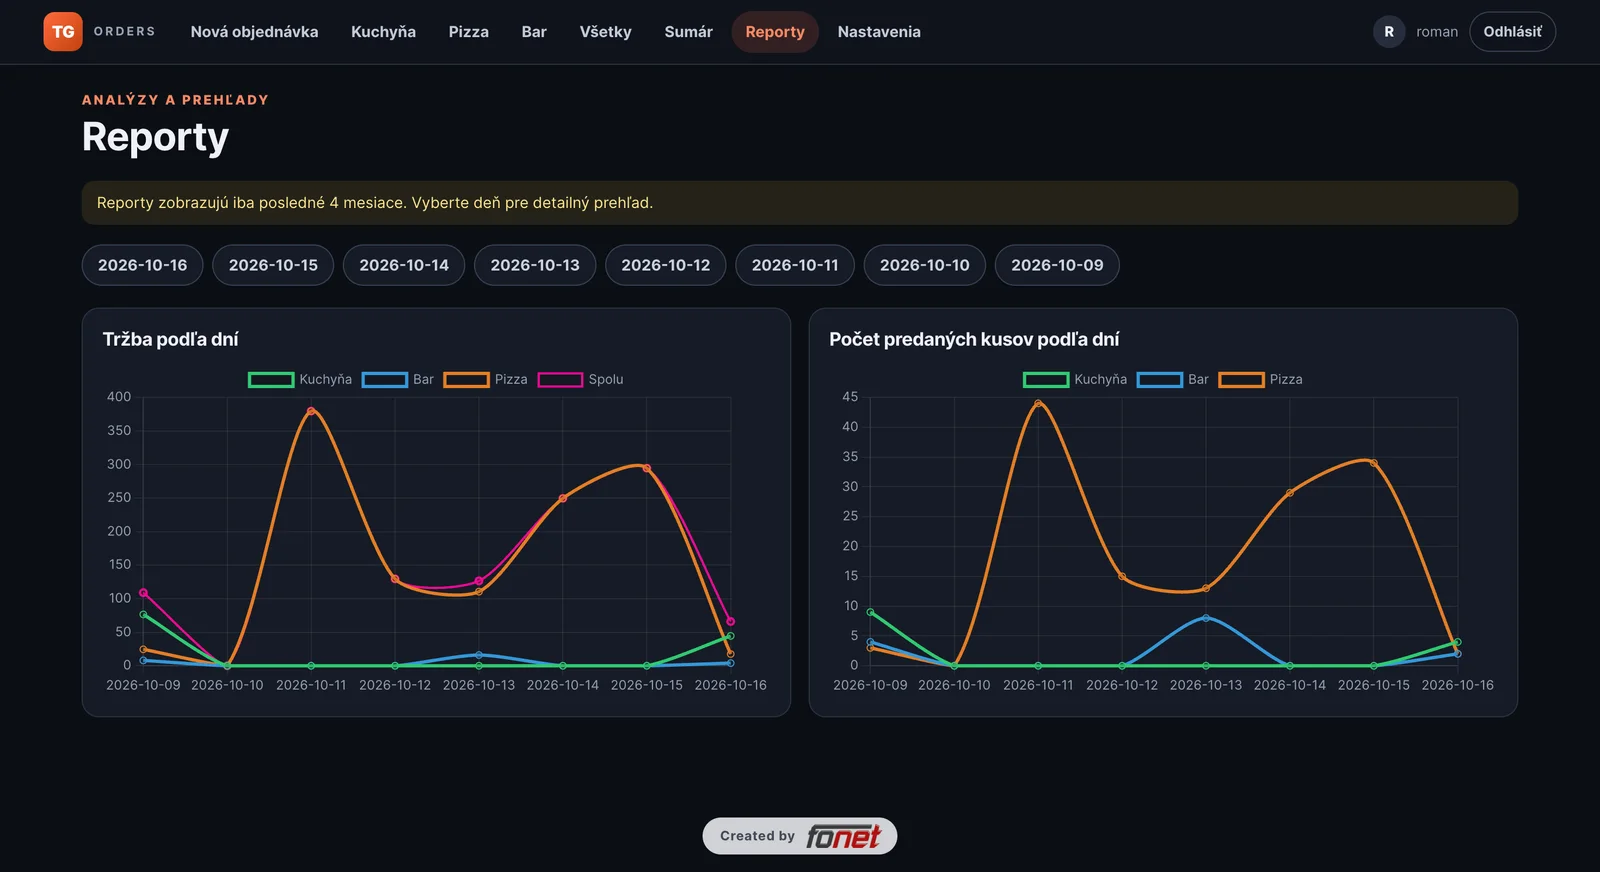Click Pizza peak point in Tržba chart
This screenshot has width=1600, height=872.
tap(311, 411)
